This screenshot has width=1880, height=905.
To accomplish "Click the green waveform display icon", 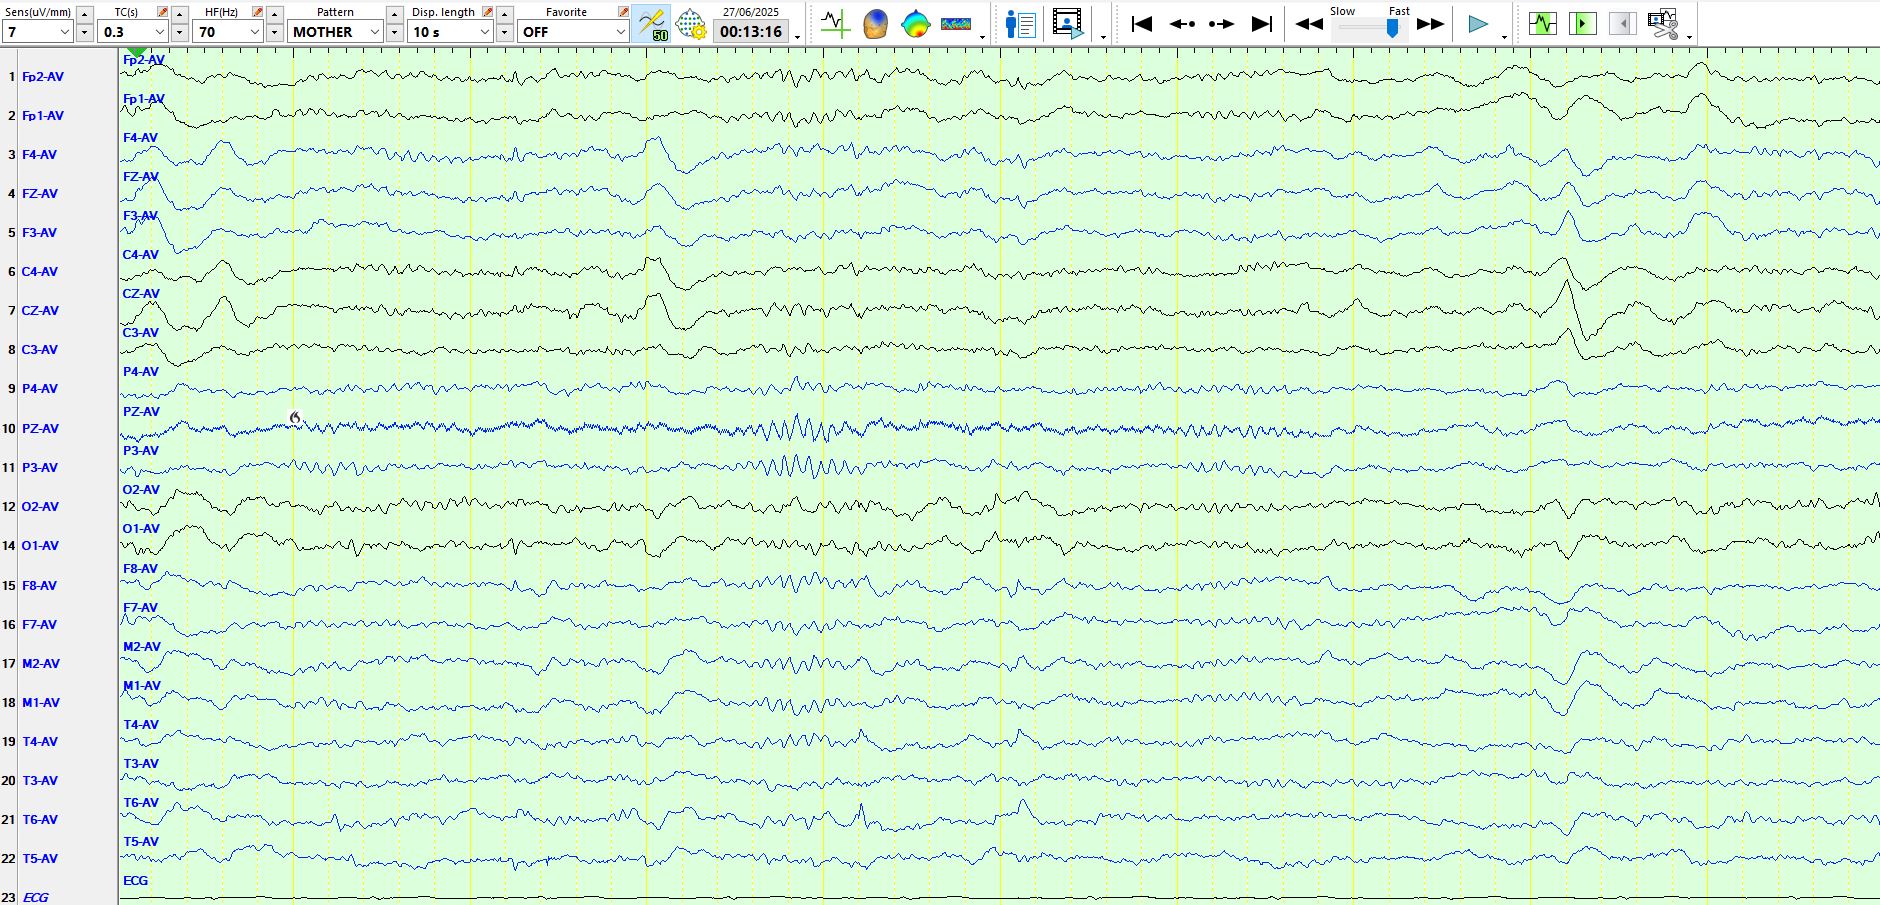I will [1543, 23].
